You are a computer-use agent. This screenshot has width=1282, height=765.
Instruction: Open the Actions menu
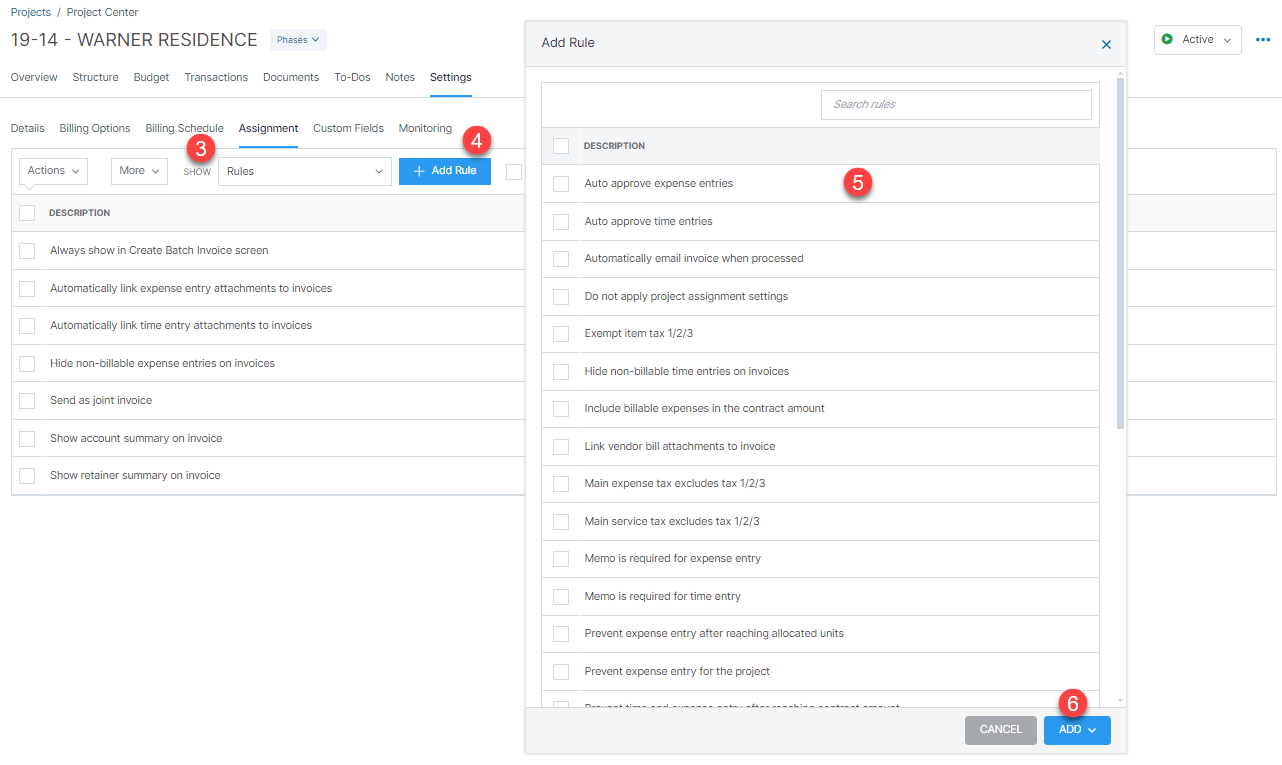(x=52, y=170)
